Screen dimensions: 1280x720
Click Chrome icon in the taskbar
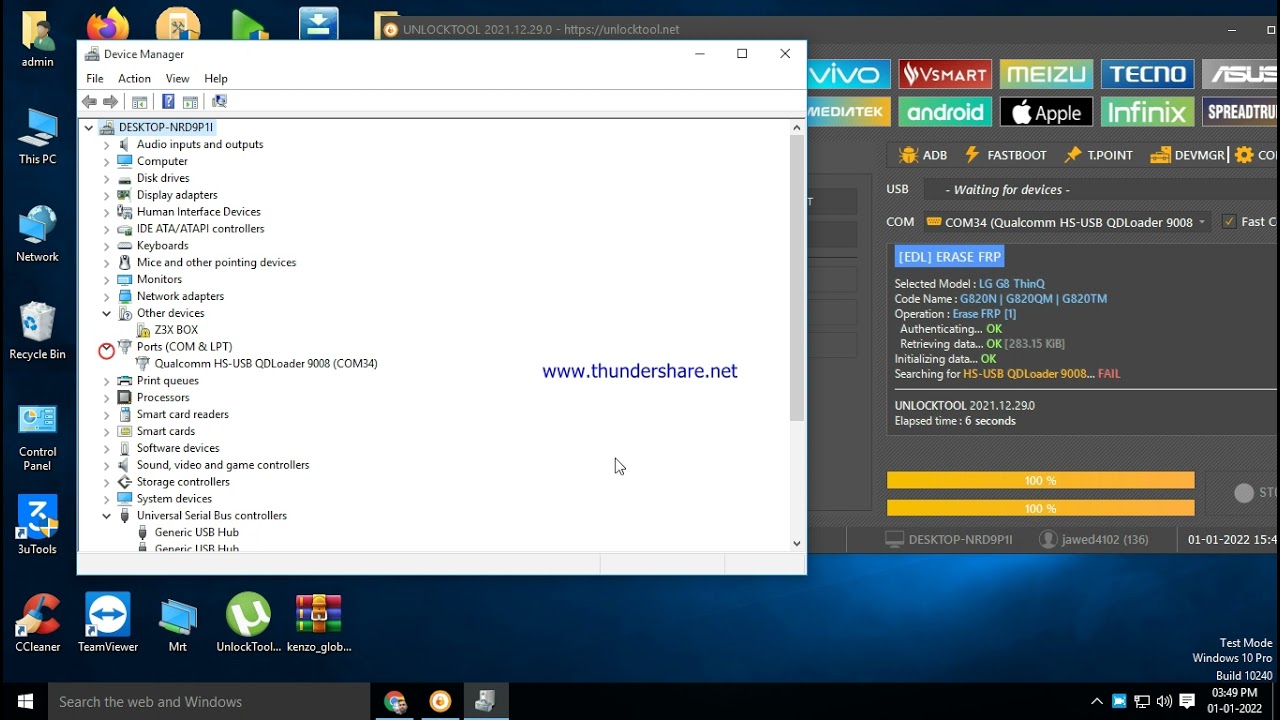click(x=395, y=702)
